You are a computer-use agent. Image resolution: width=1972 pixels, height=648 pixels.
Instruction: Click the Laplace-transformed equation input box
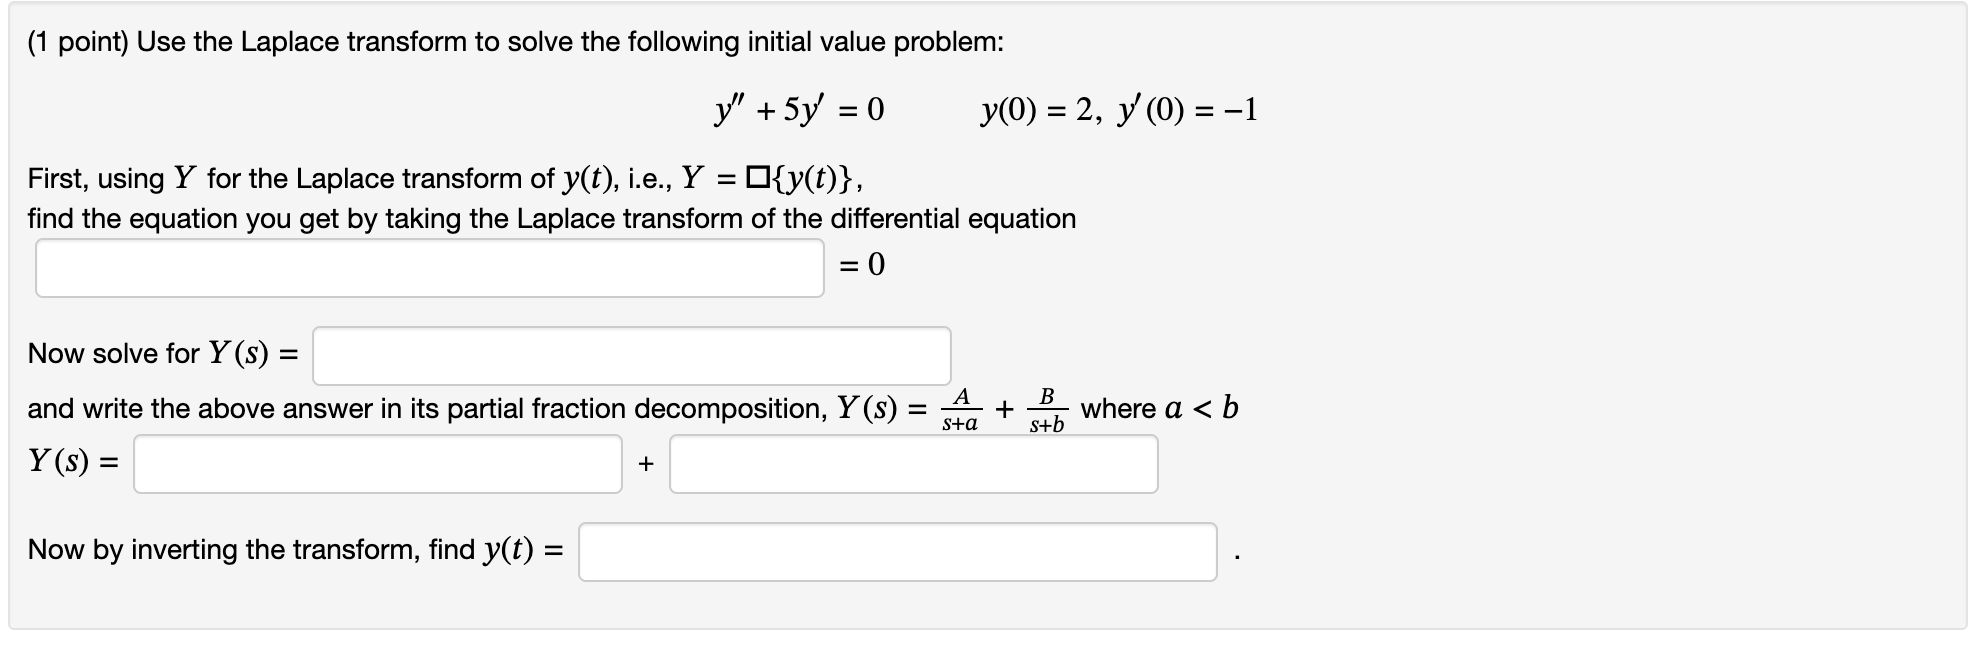tap(430, 268)
